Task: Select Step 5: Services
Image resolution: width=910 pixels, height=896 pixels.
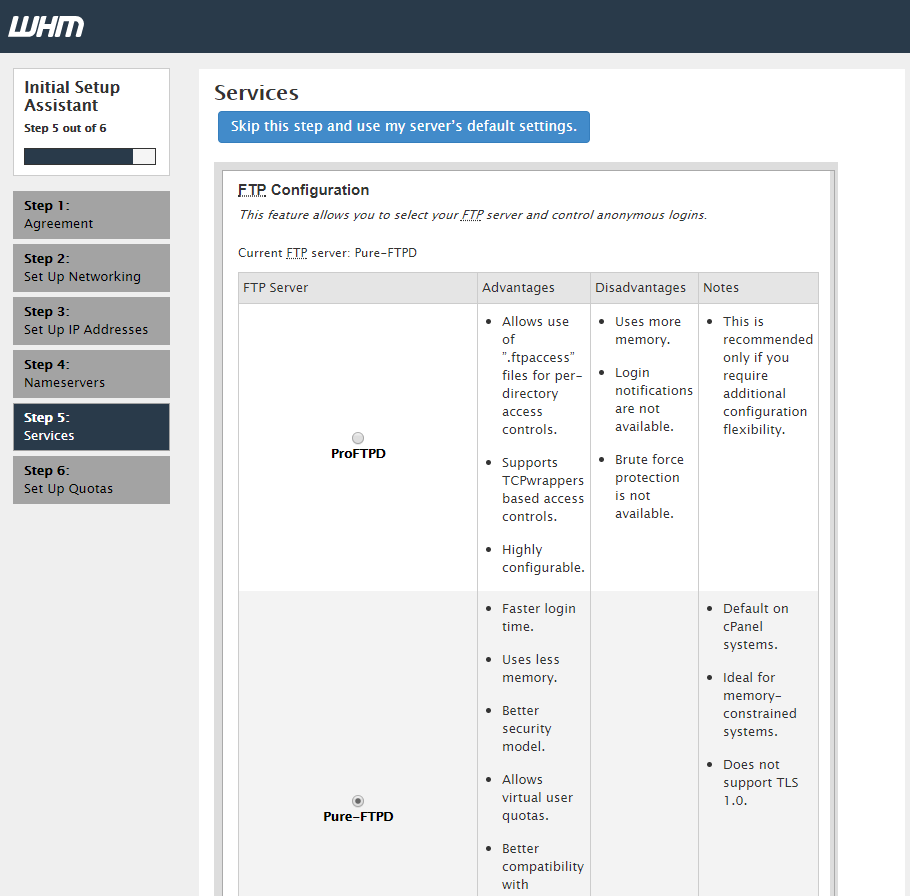Action: click(92, 427)
